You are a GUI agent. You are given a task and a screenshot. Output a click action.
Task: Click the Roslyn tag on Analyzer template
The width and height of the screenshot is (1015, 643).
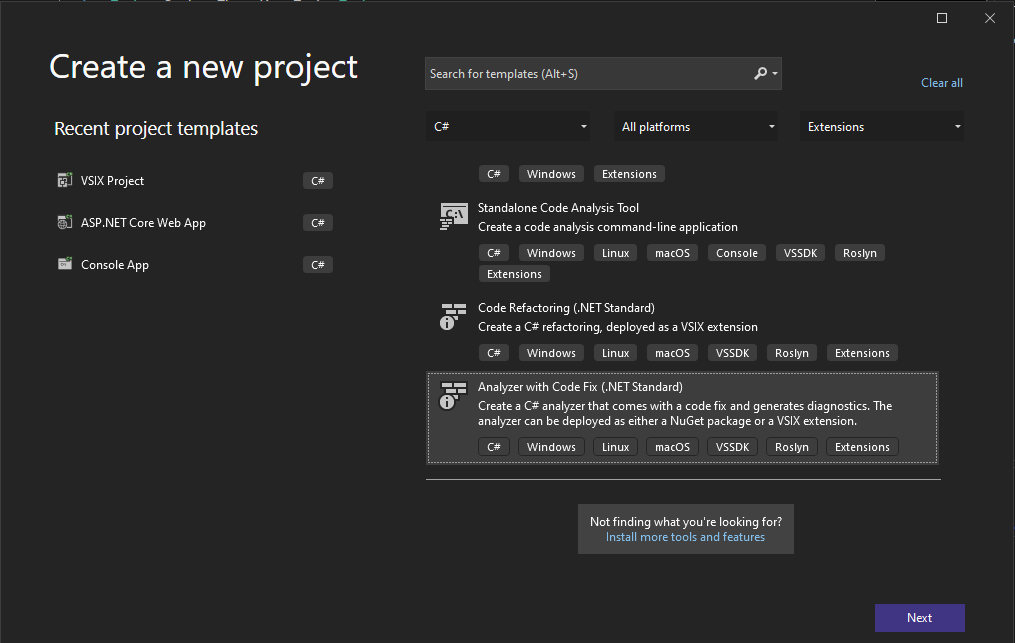791,446
